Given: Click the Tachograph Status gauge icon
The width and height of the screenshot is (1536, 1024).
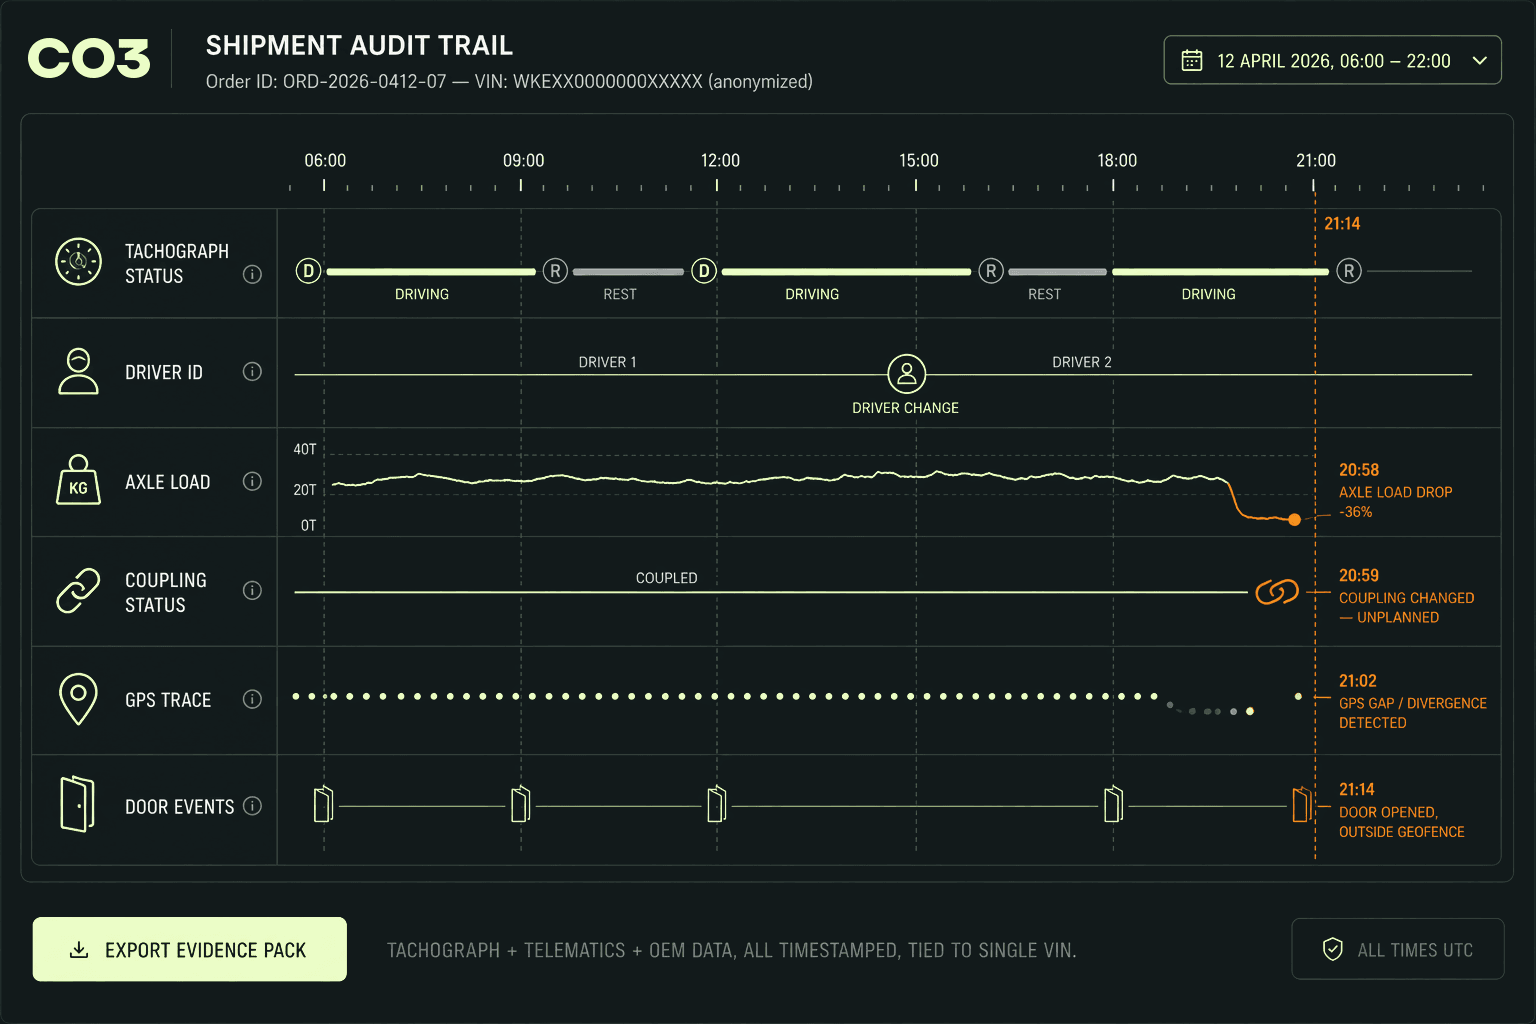Looking at the screenshot, I should [x=78, y=262].
